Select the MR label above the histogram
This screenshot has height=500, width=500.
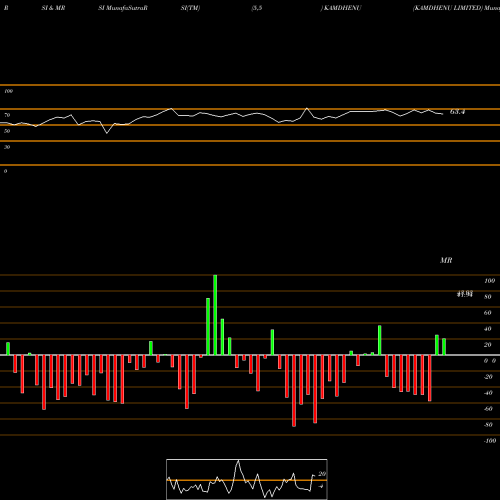click(x=446, y=260)
